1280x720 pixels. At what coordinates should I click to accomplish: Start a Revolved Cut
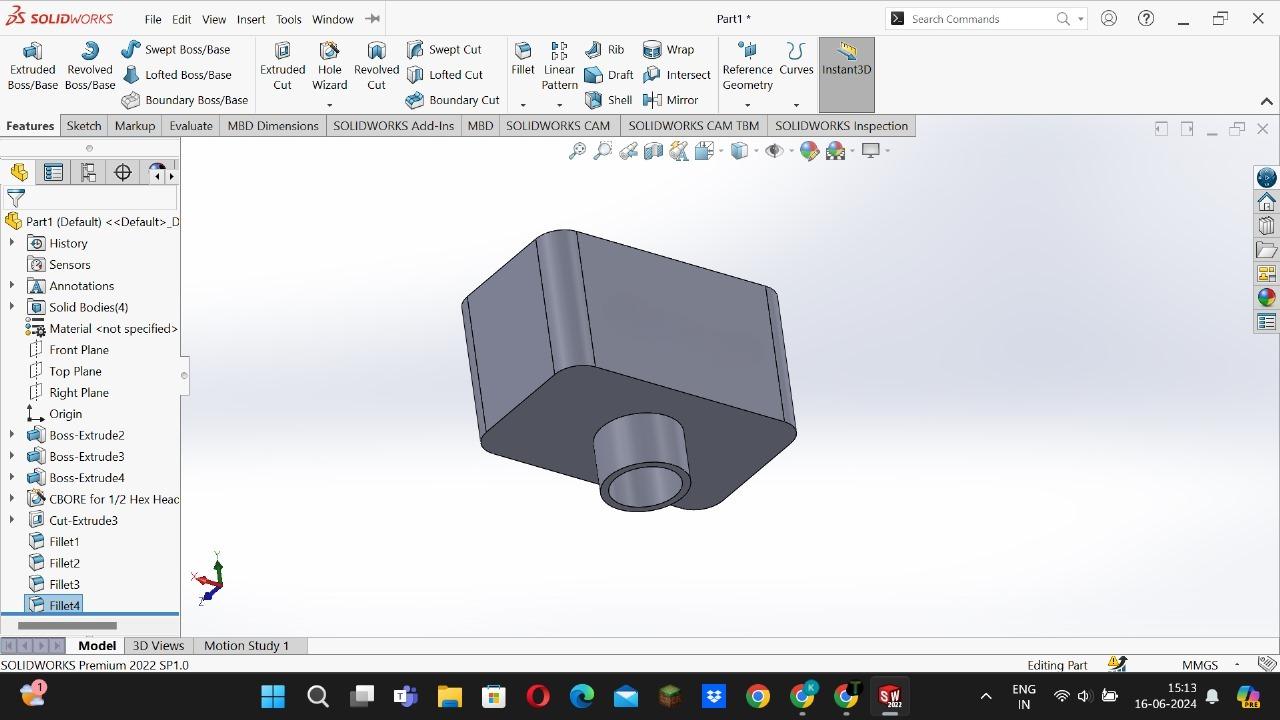pyautogui.click(x=376, y=66)
